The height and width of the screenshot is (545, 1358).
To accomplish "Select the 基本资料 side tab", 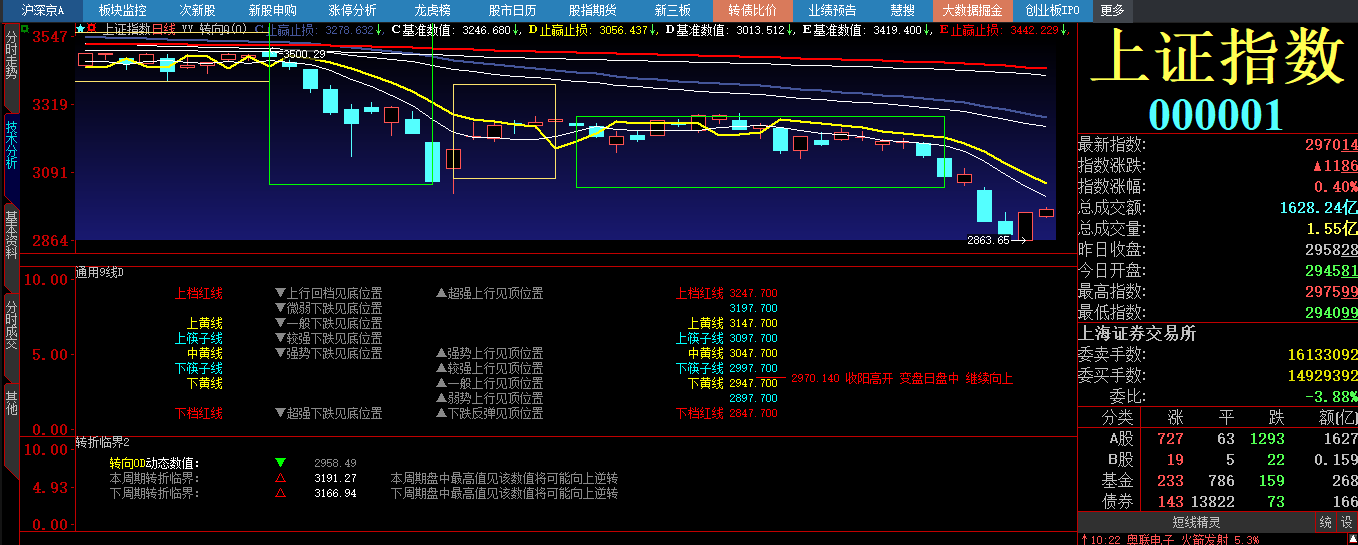I will [x=11, y=234].
